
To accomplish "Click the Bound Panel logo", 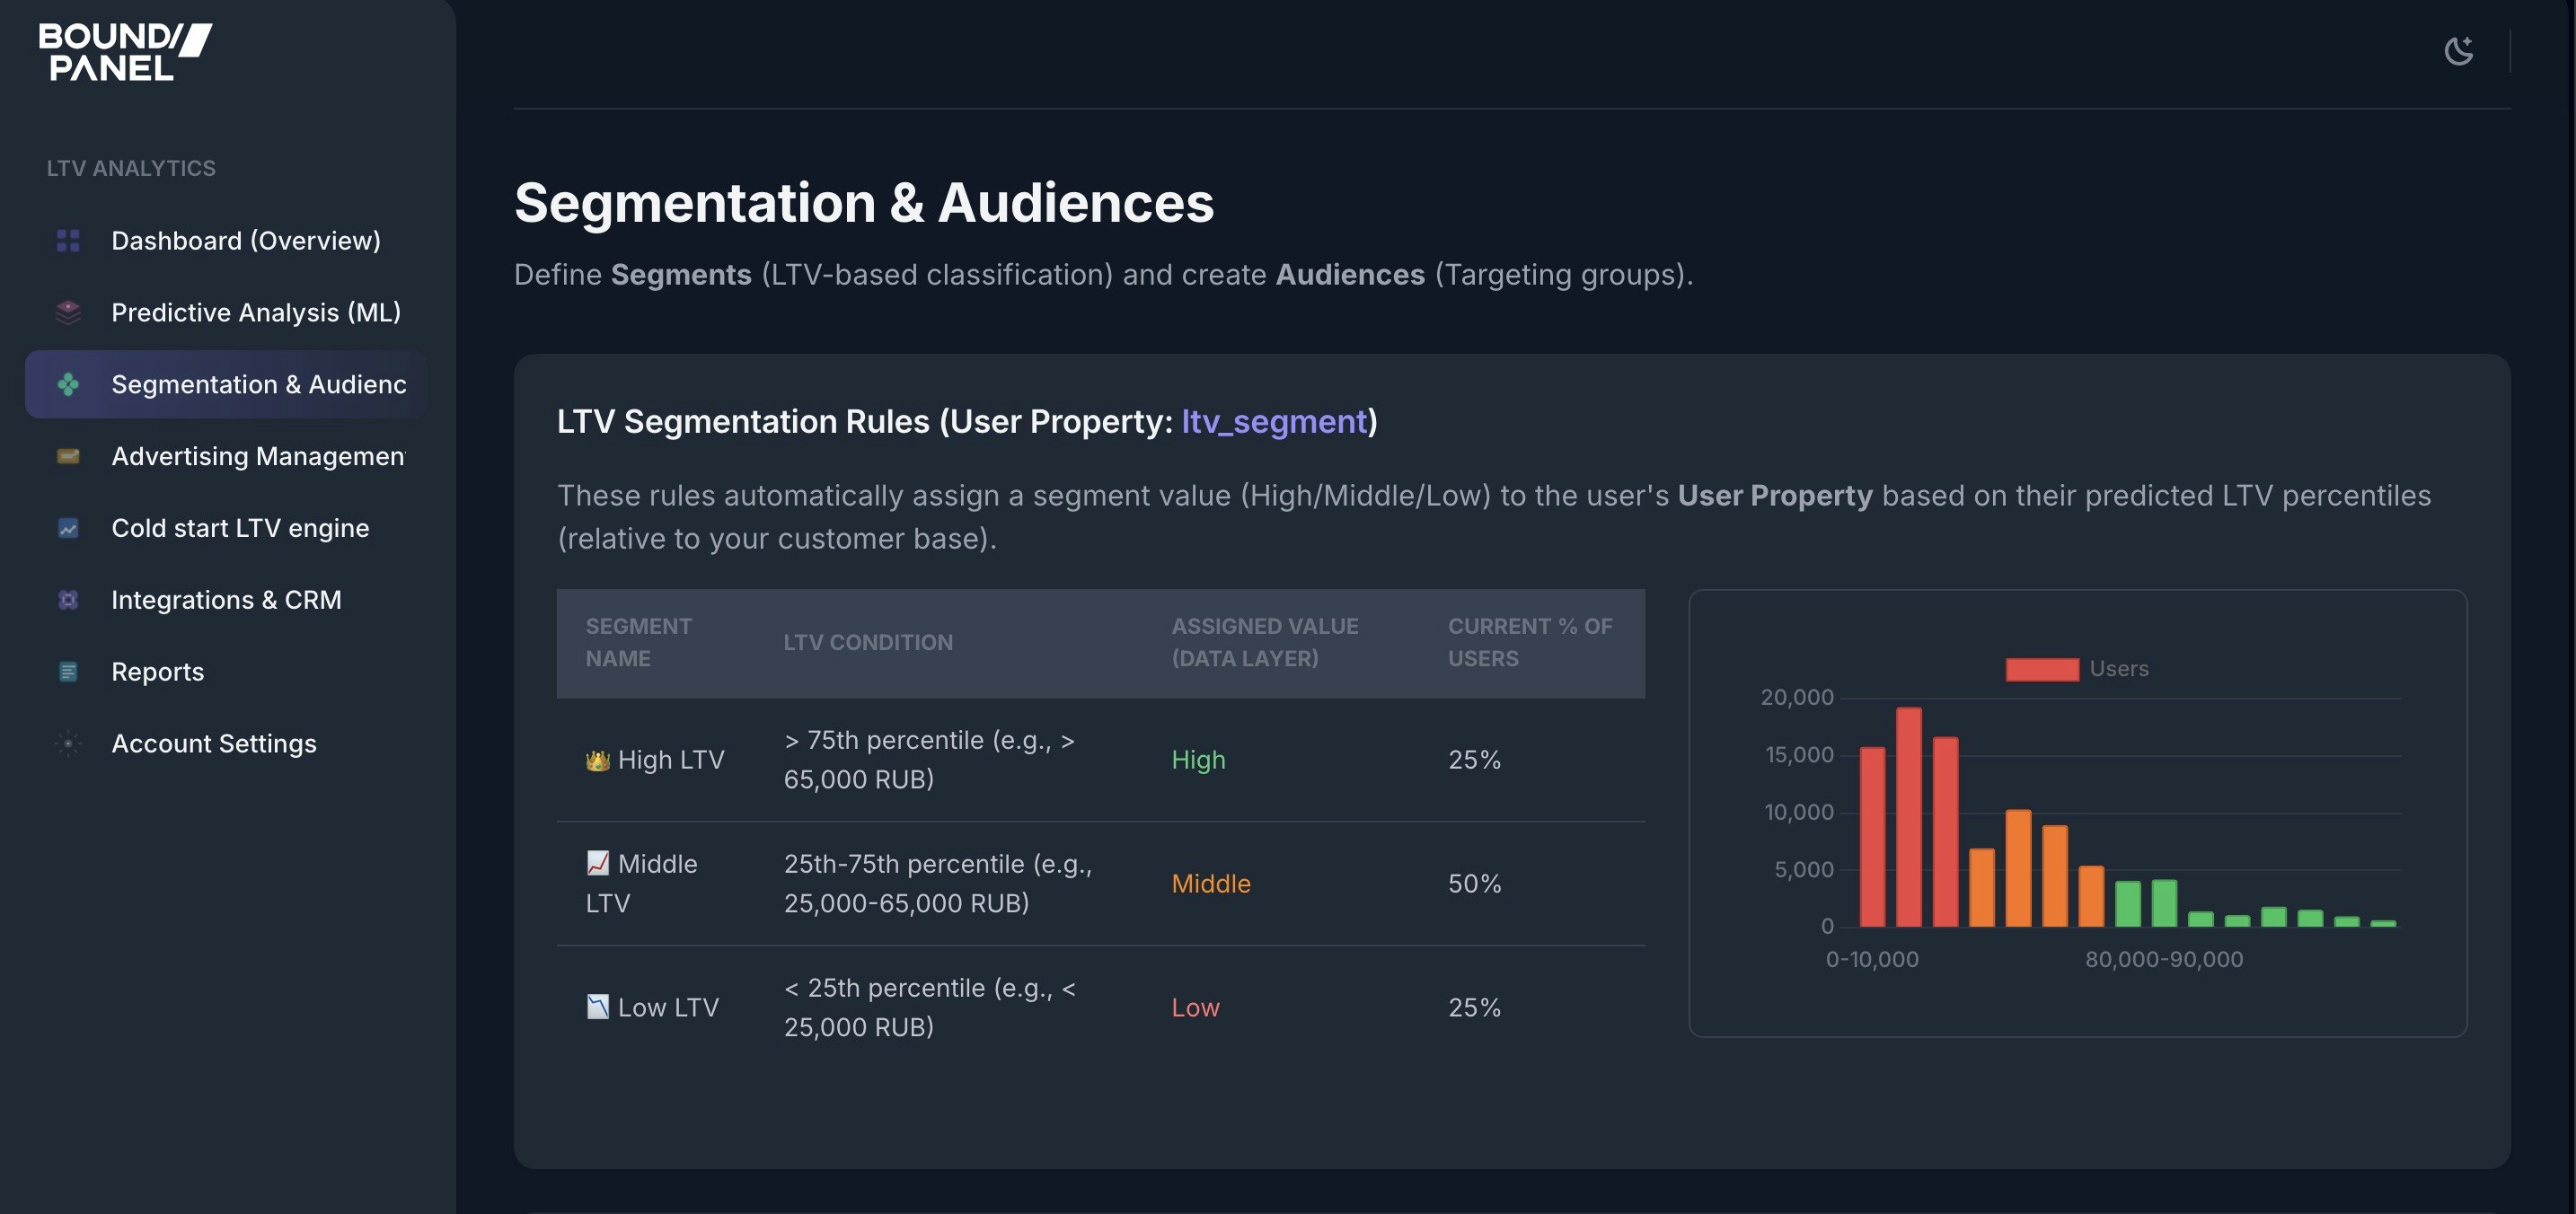I will click(x=124, y=52).
